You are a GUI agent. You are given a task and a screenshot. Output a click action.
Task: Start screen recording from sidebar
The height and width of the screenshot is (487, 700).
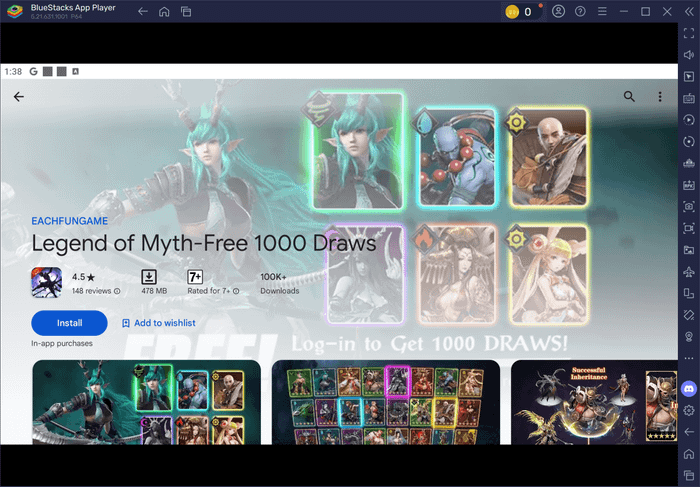coord(689,228)
